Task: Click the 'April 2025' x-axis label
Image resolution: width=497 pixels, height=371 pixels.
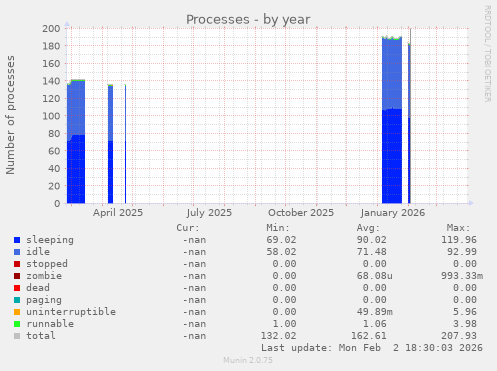Action: coord(118,213)
